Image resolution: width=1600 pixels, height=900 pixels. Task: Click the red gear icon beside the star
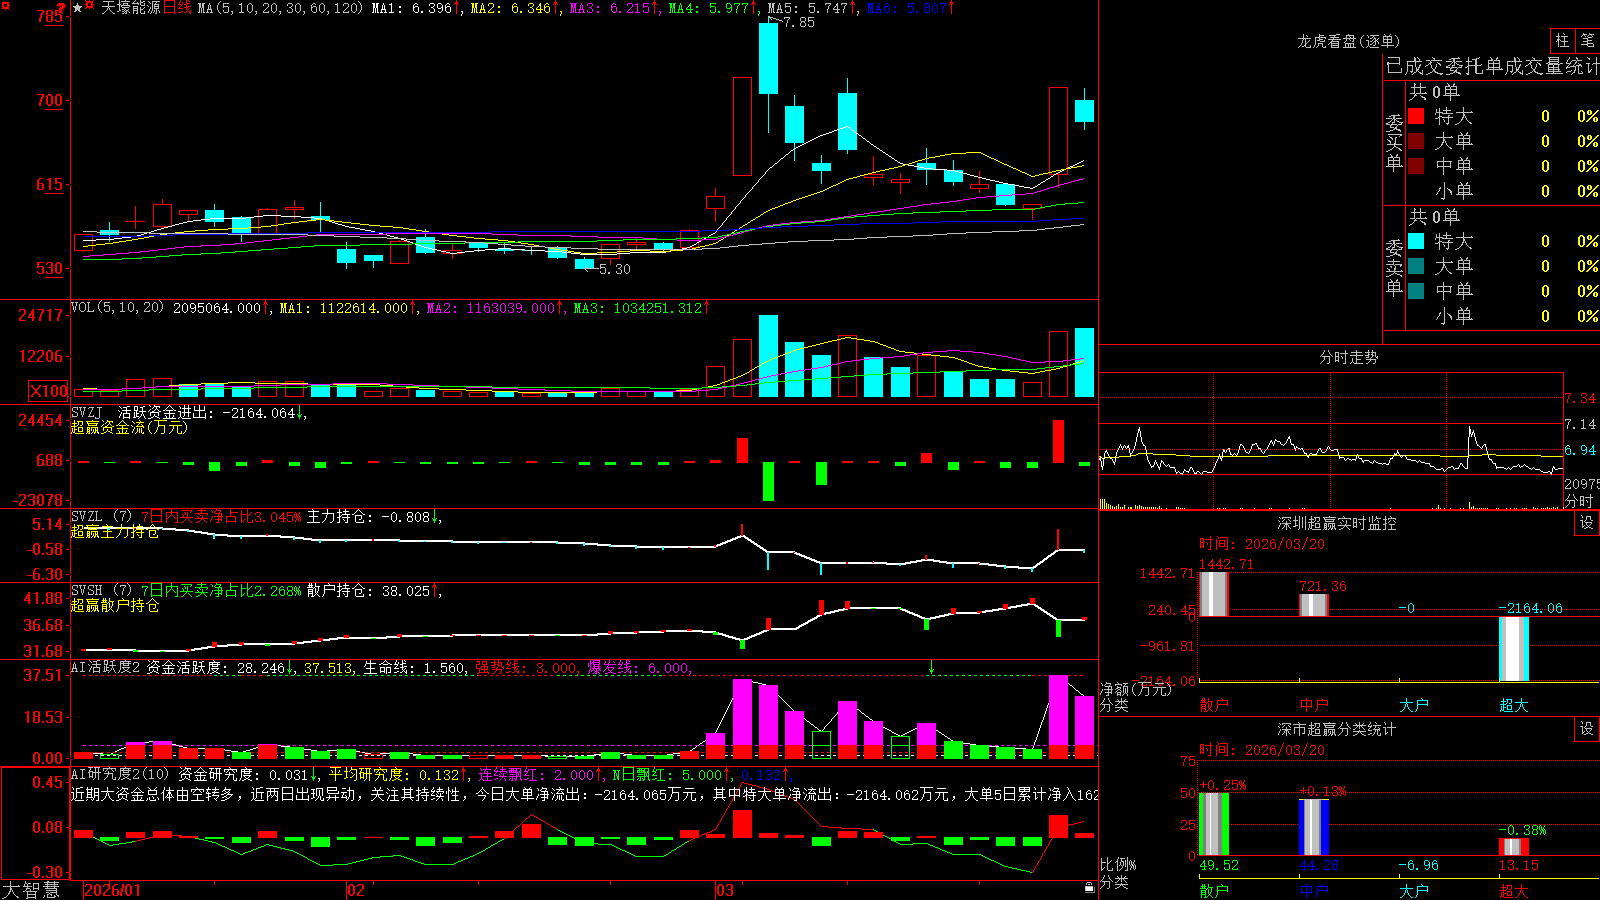(90, 7)
